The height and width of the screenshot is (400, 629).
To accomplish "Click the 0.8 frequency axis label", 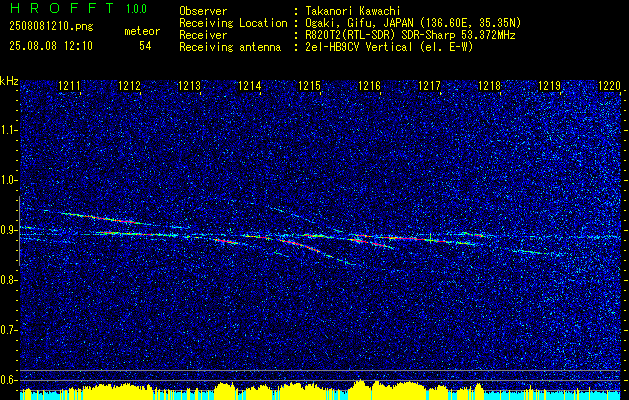I will pos(8,280).
